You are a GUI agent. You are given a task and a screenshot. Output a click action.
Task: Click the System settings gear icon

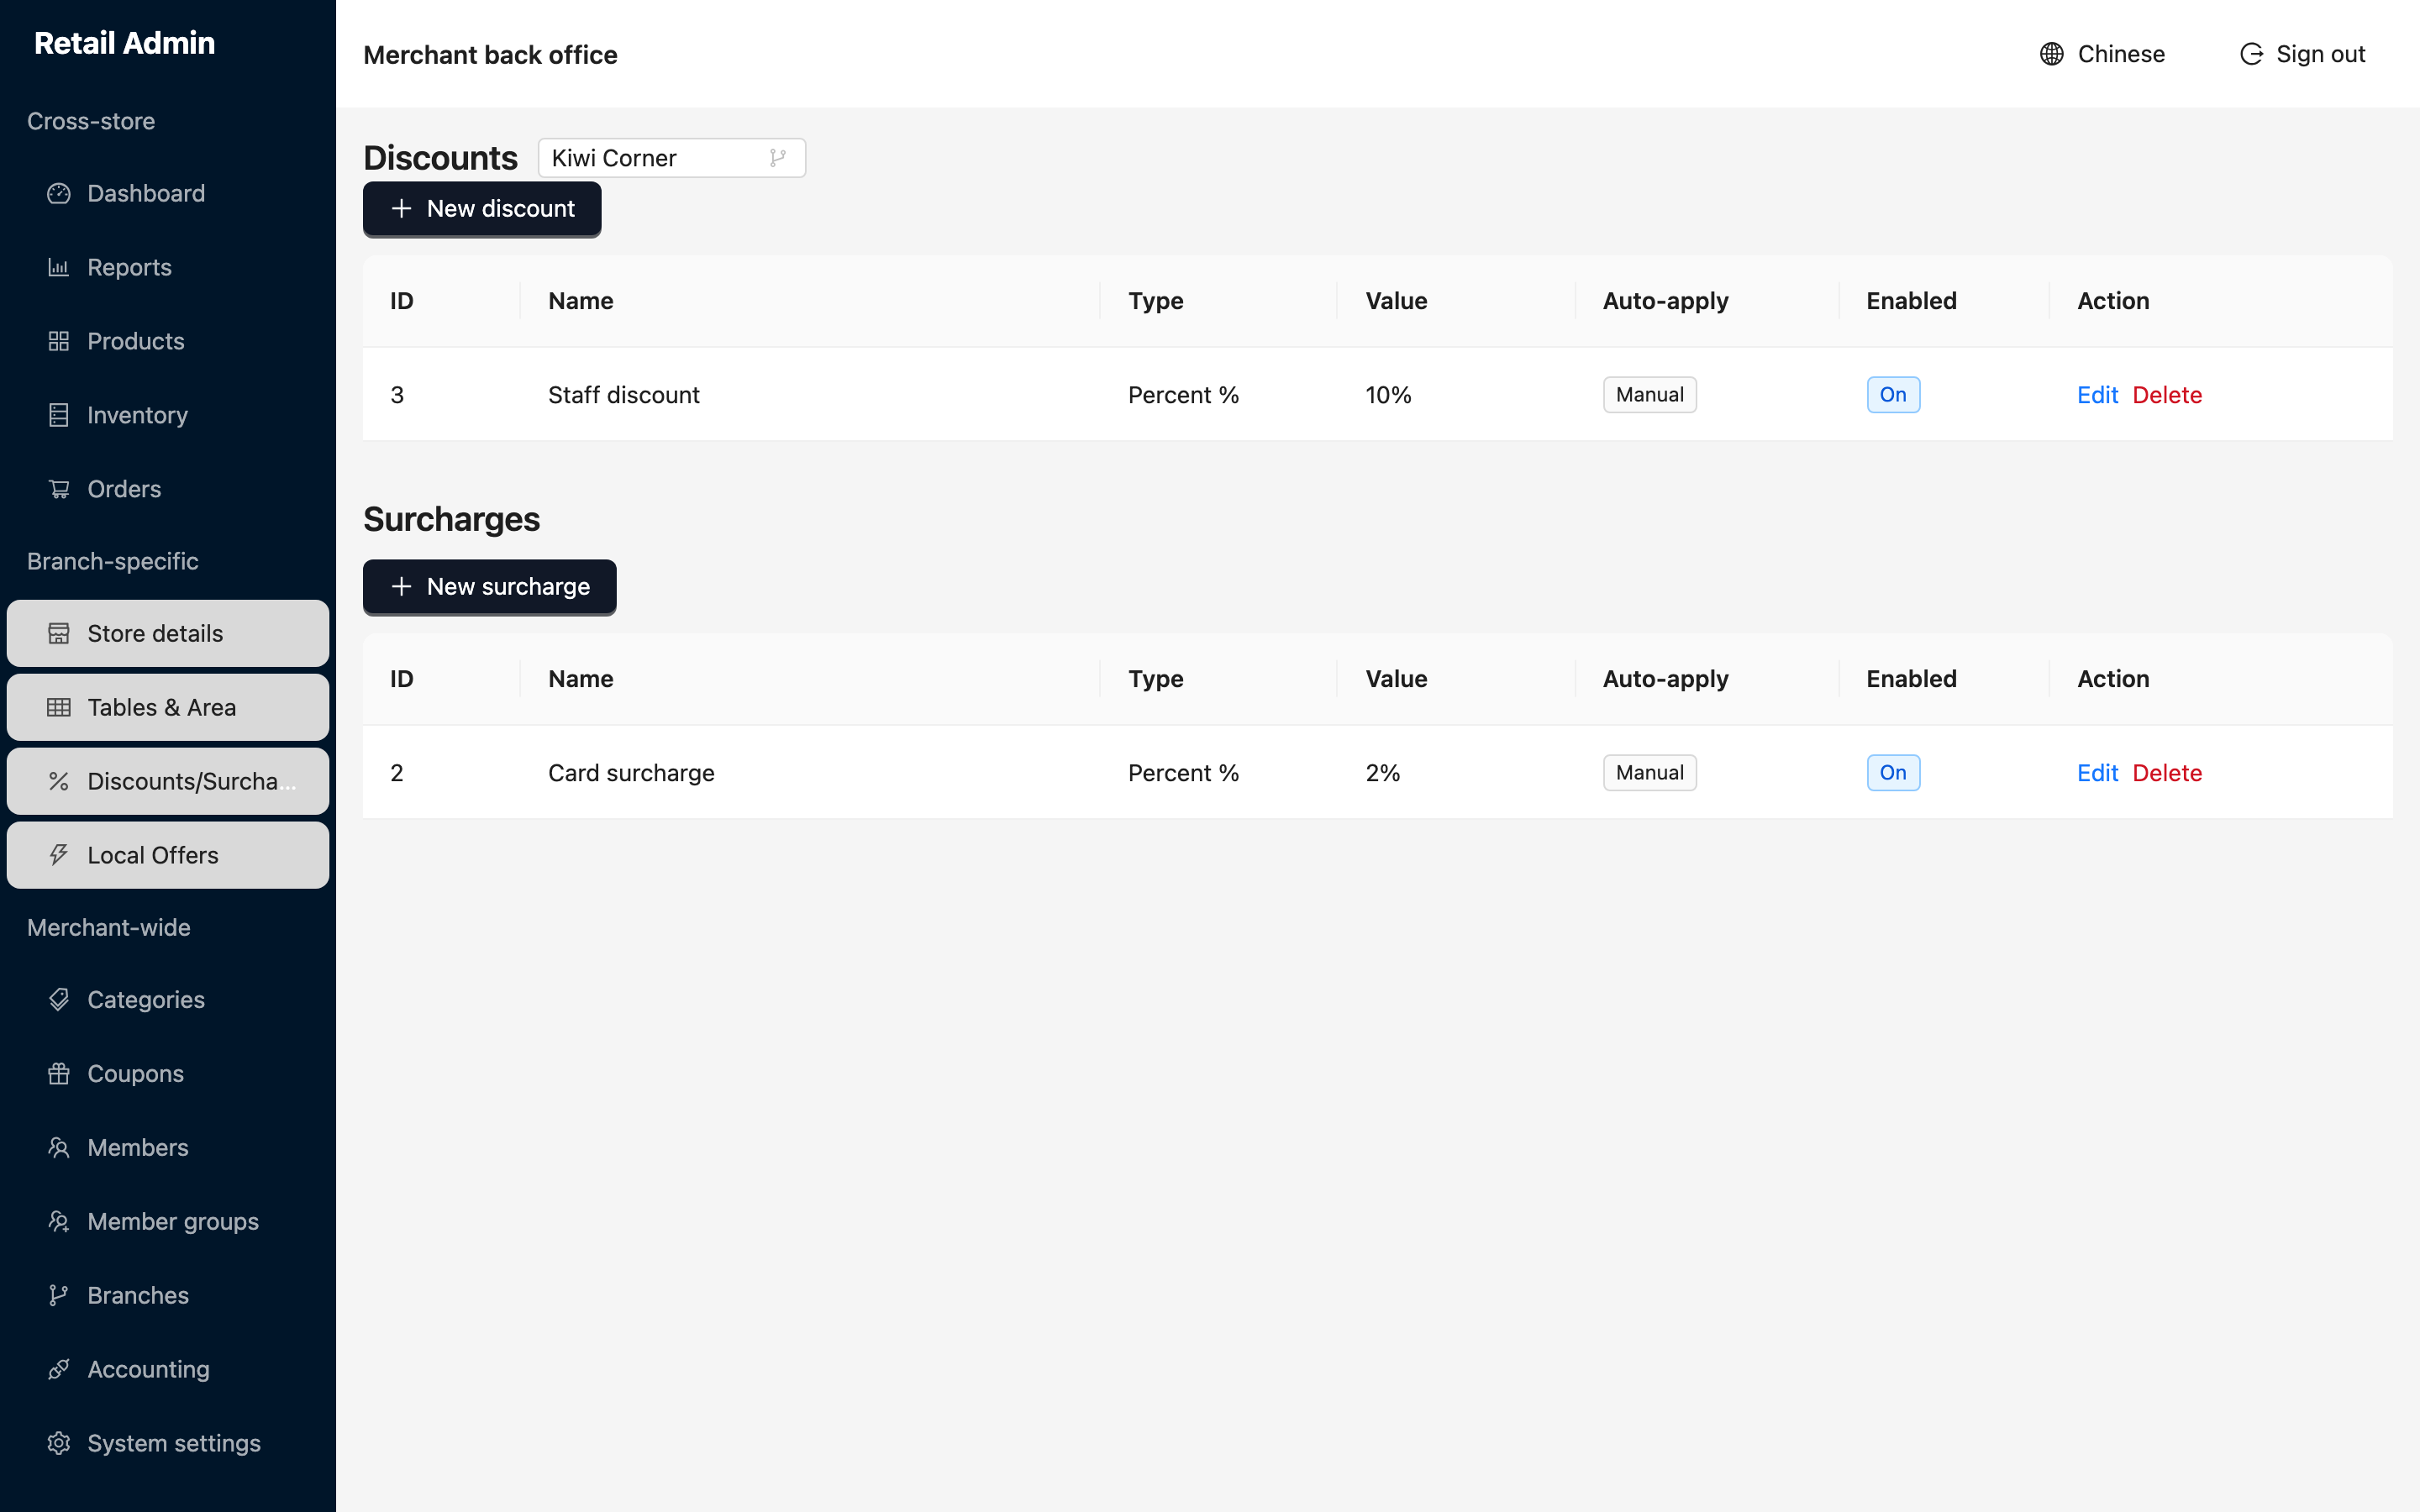59,1443
